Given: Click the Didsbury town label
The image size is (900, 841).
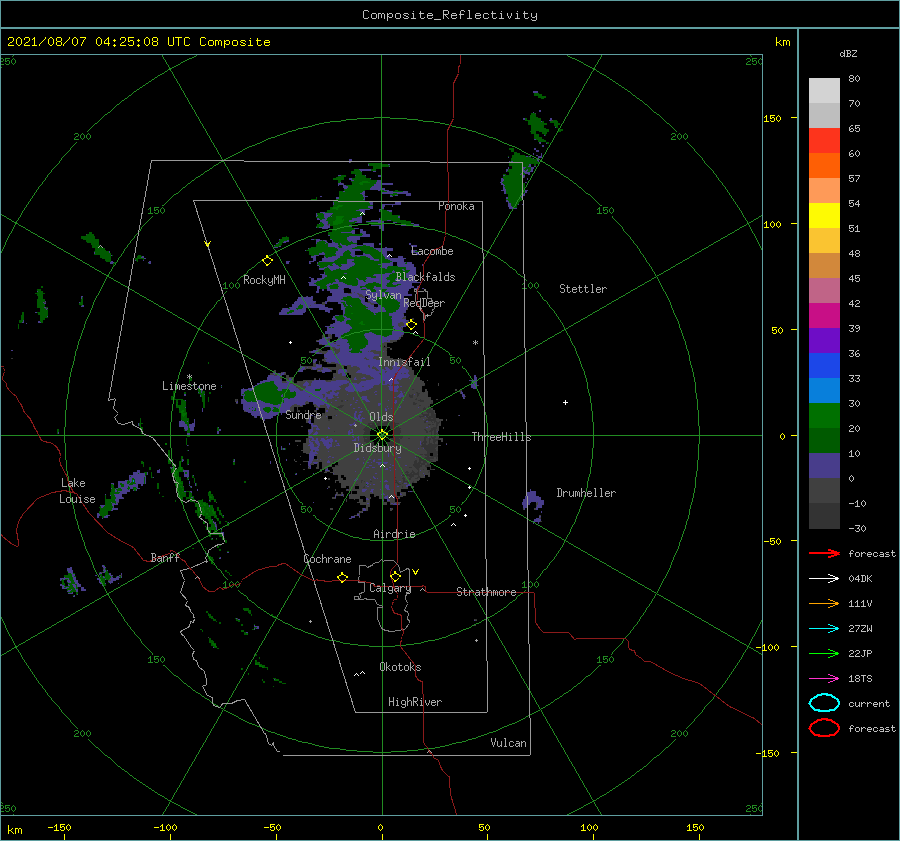Looking at the screenshot, I should 377,448.
